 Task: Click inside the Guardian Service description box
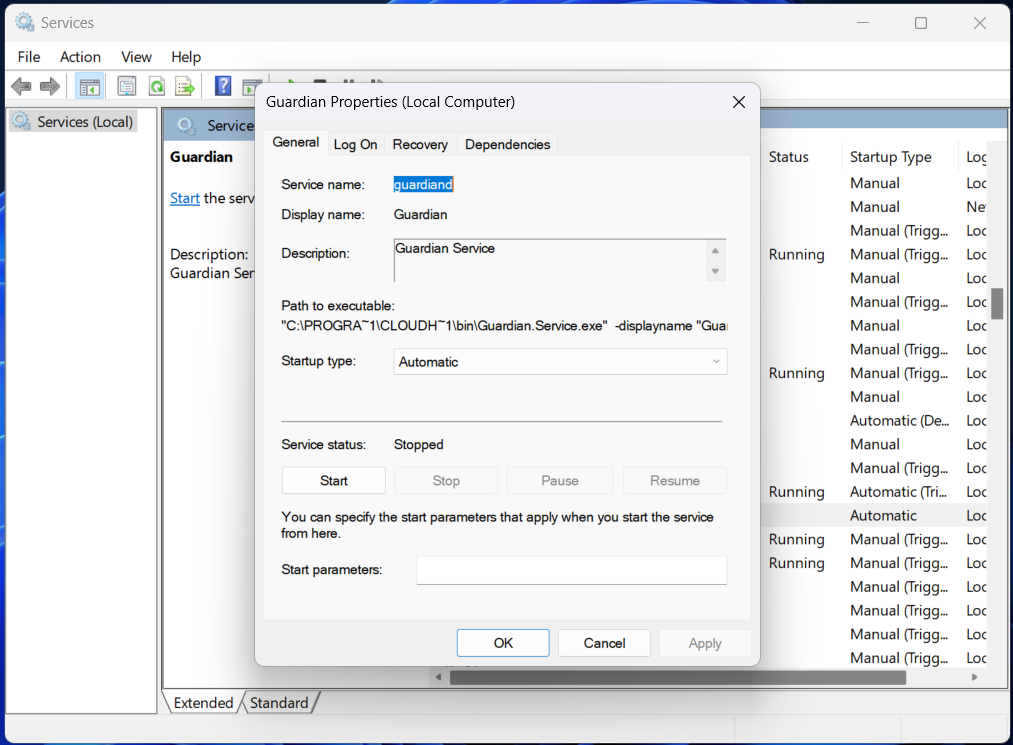click(550, 260)
